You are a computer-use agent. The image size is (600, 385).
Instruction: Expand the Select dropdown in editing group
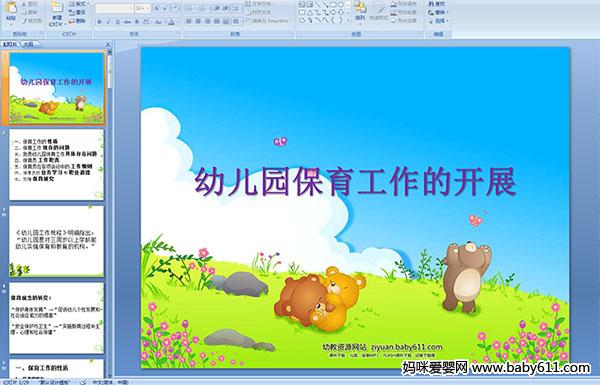pyautogui.click(x=447, y=21)
